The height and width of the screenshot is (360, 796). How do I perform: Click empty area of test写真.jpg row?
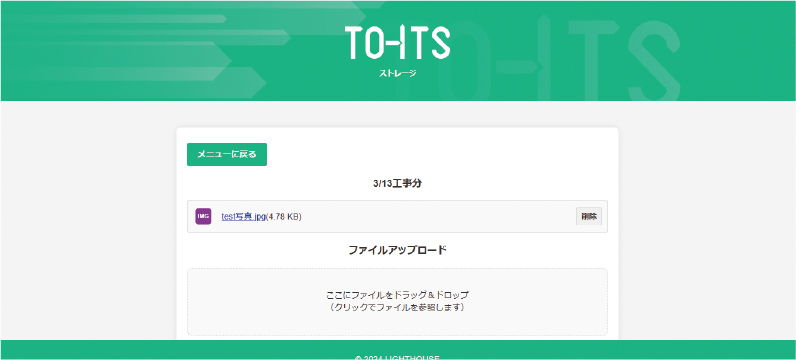point(437,216)
